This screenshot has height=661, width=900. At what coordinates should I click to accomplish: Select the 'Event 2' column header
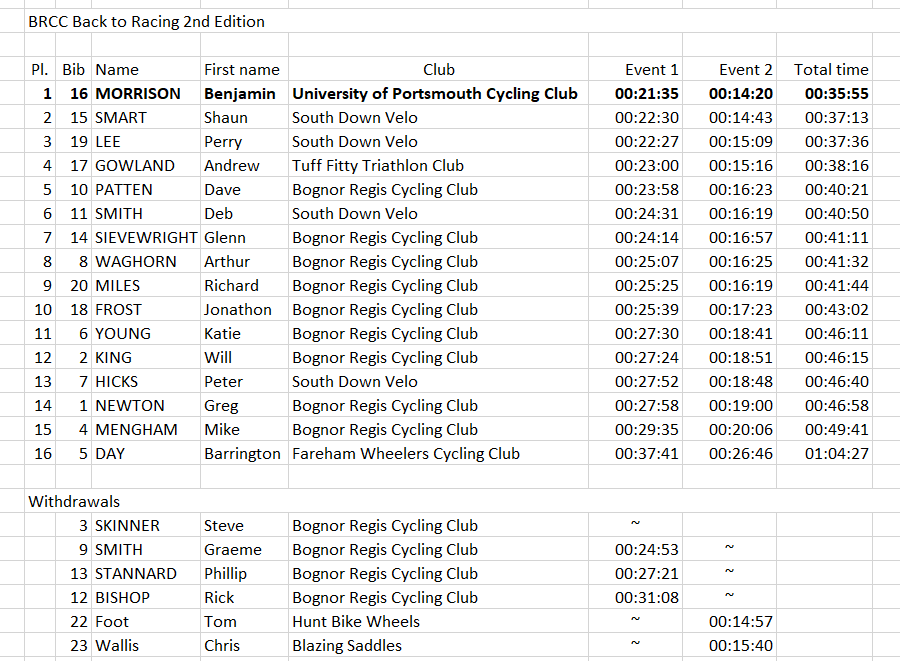745,69
